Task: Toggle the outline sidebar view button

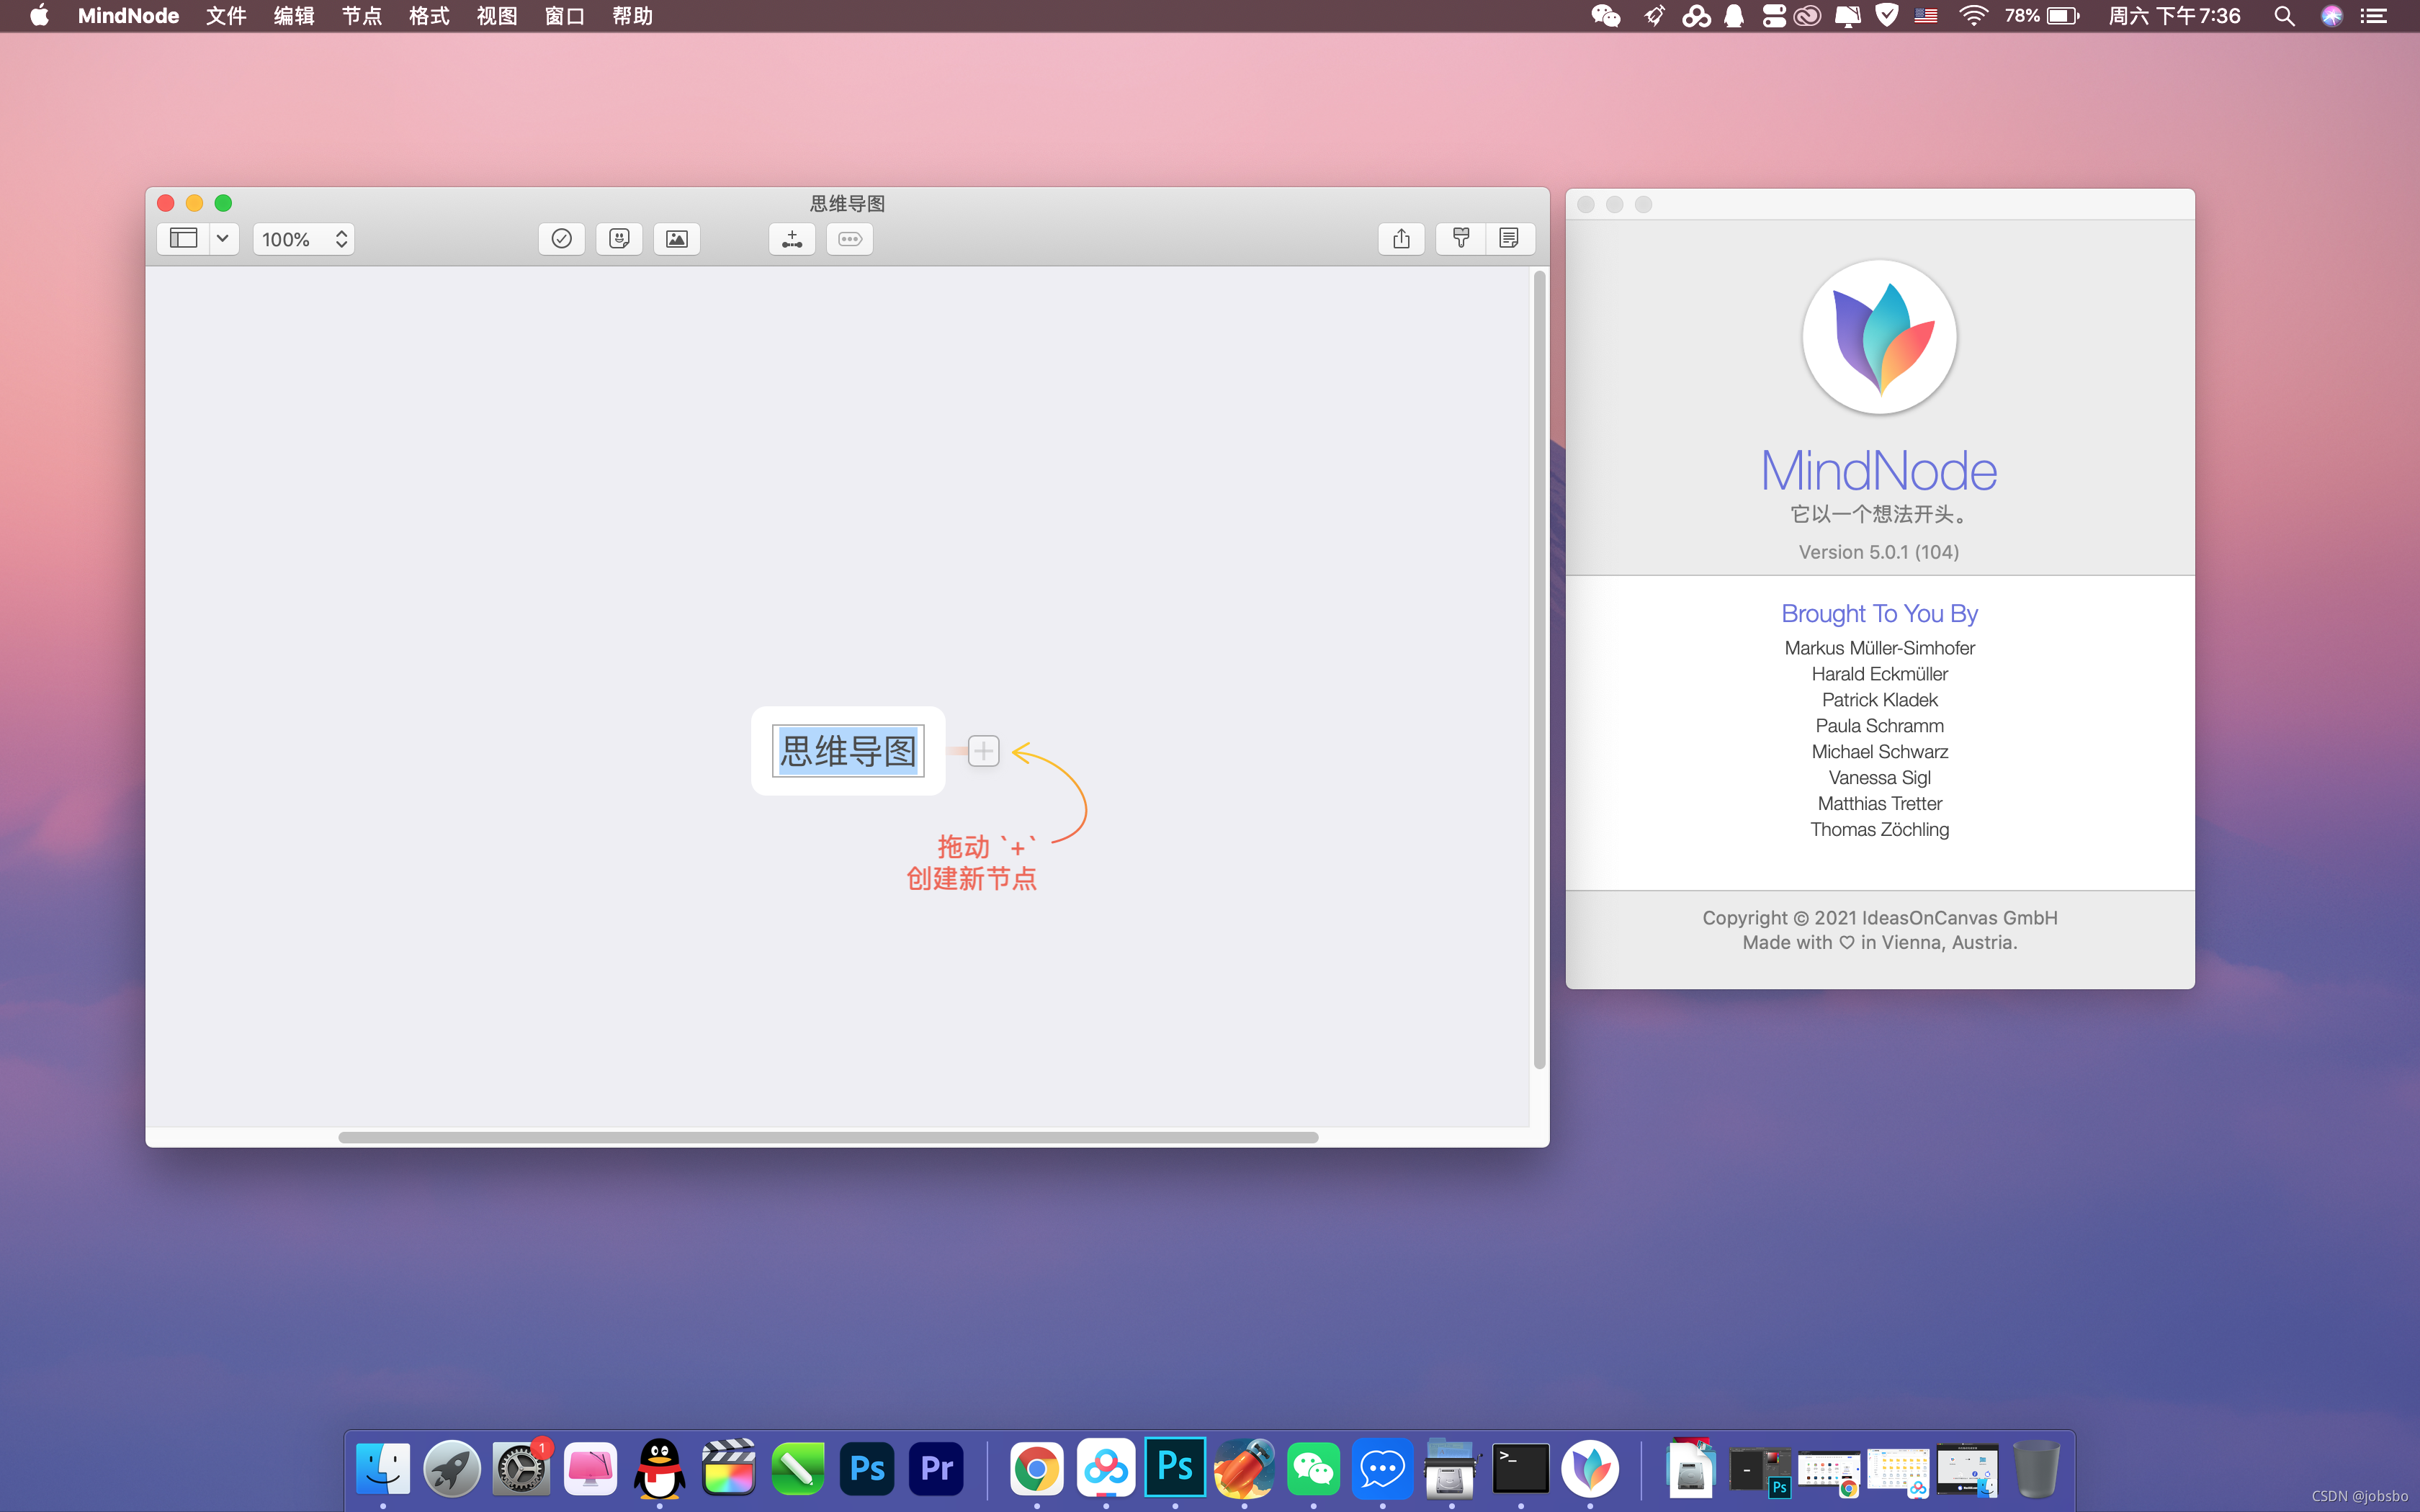Action: pyautogui.click(x=184, y=239)
